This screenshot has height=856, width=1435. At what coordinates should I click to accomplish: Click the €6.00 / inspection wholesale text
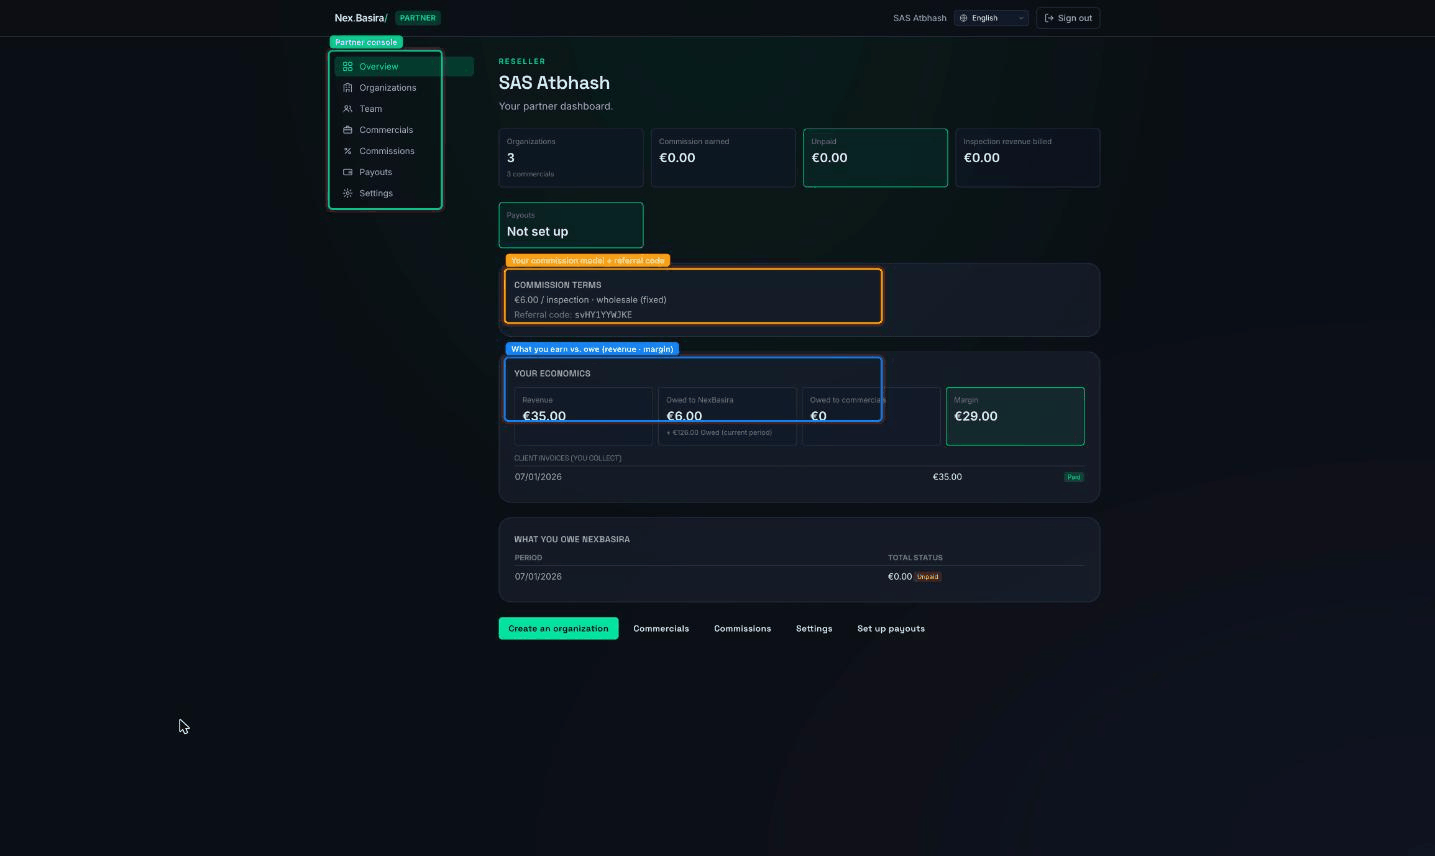point(590,300)
